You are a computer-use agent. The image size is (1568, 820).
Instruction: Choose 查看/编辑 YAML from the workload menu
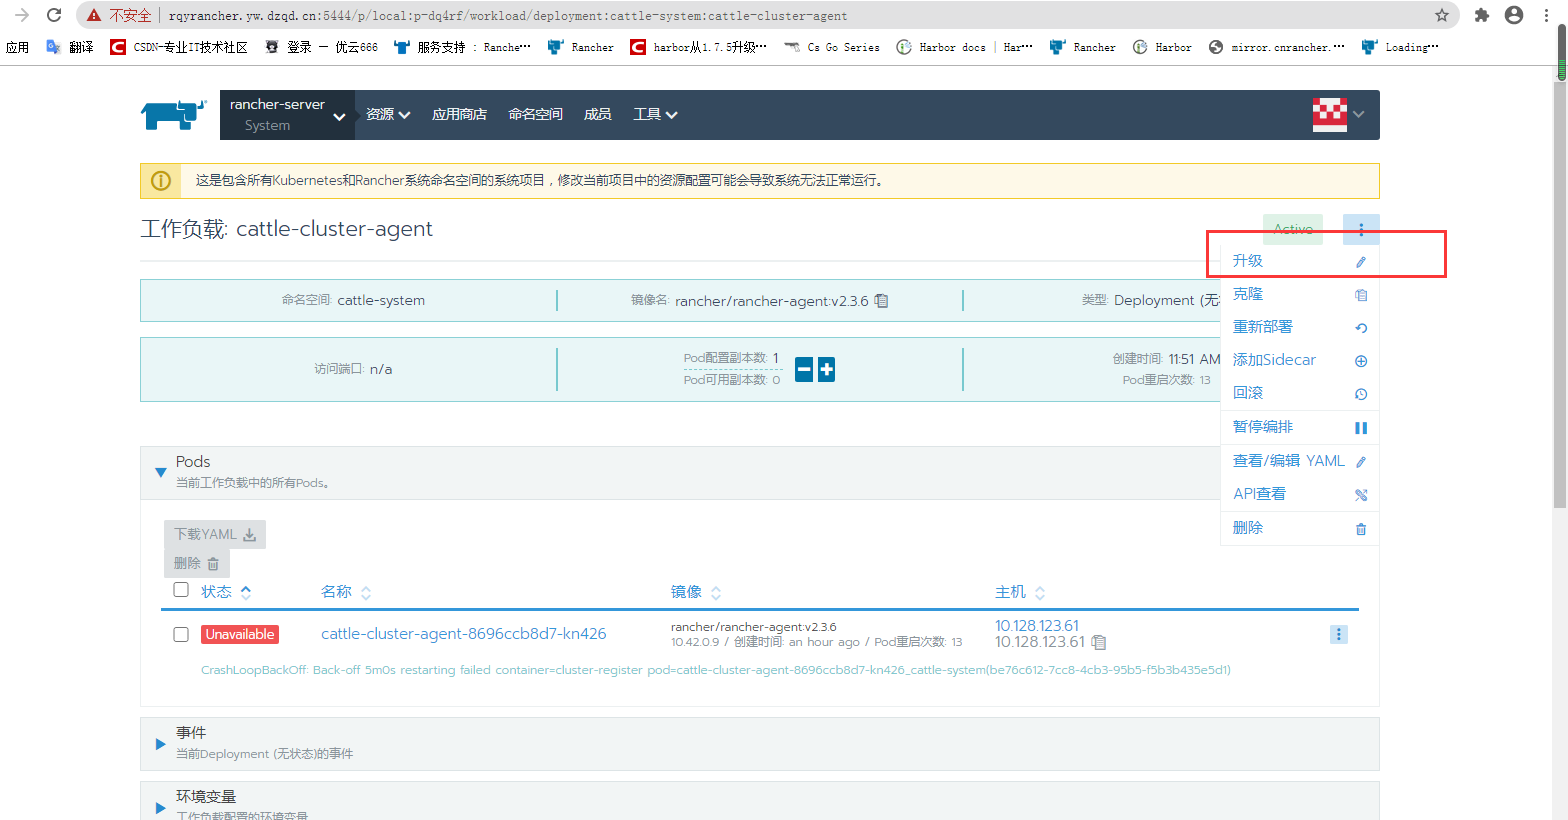[x=1300, y=461]
